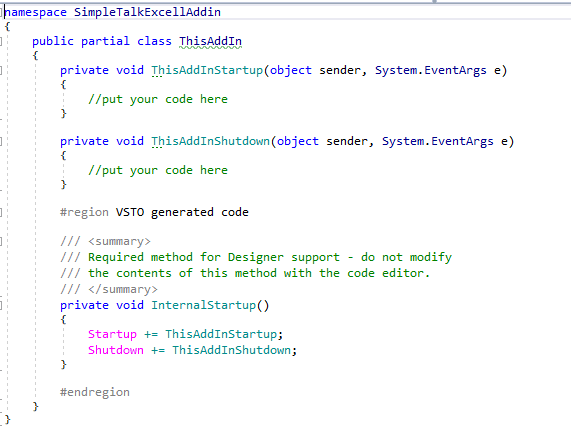Collapse the namespace SimpleTalkExcellAddin block
This screenshot has width=571, height=442.
[1, 12]
